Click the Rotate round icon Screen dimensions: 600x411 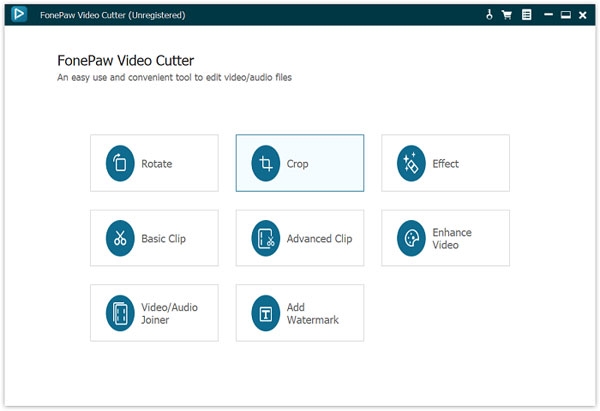(x=120, y=163)
